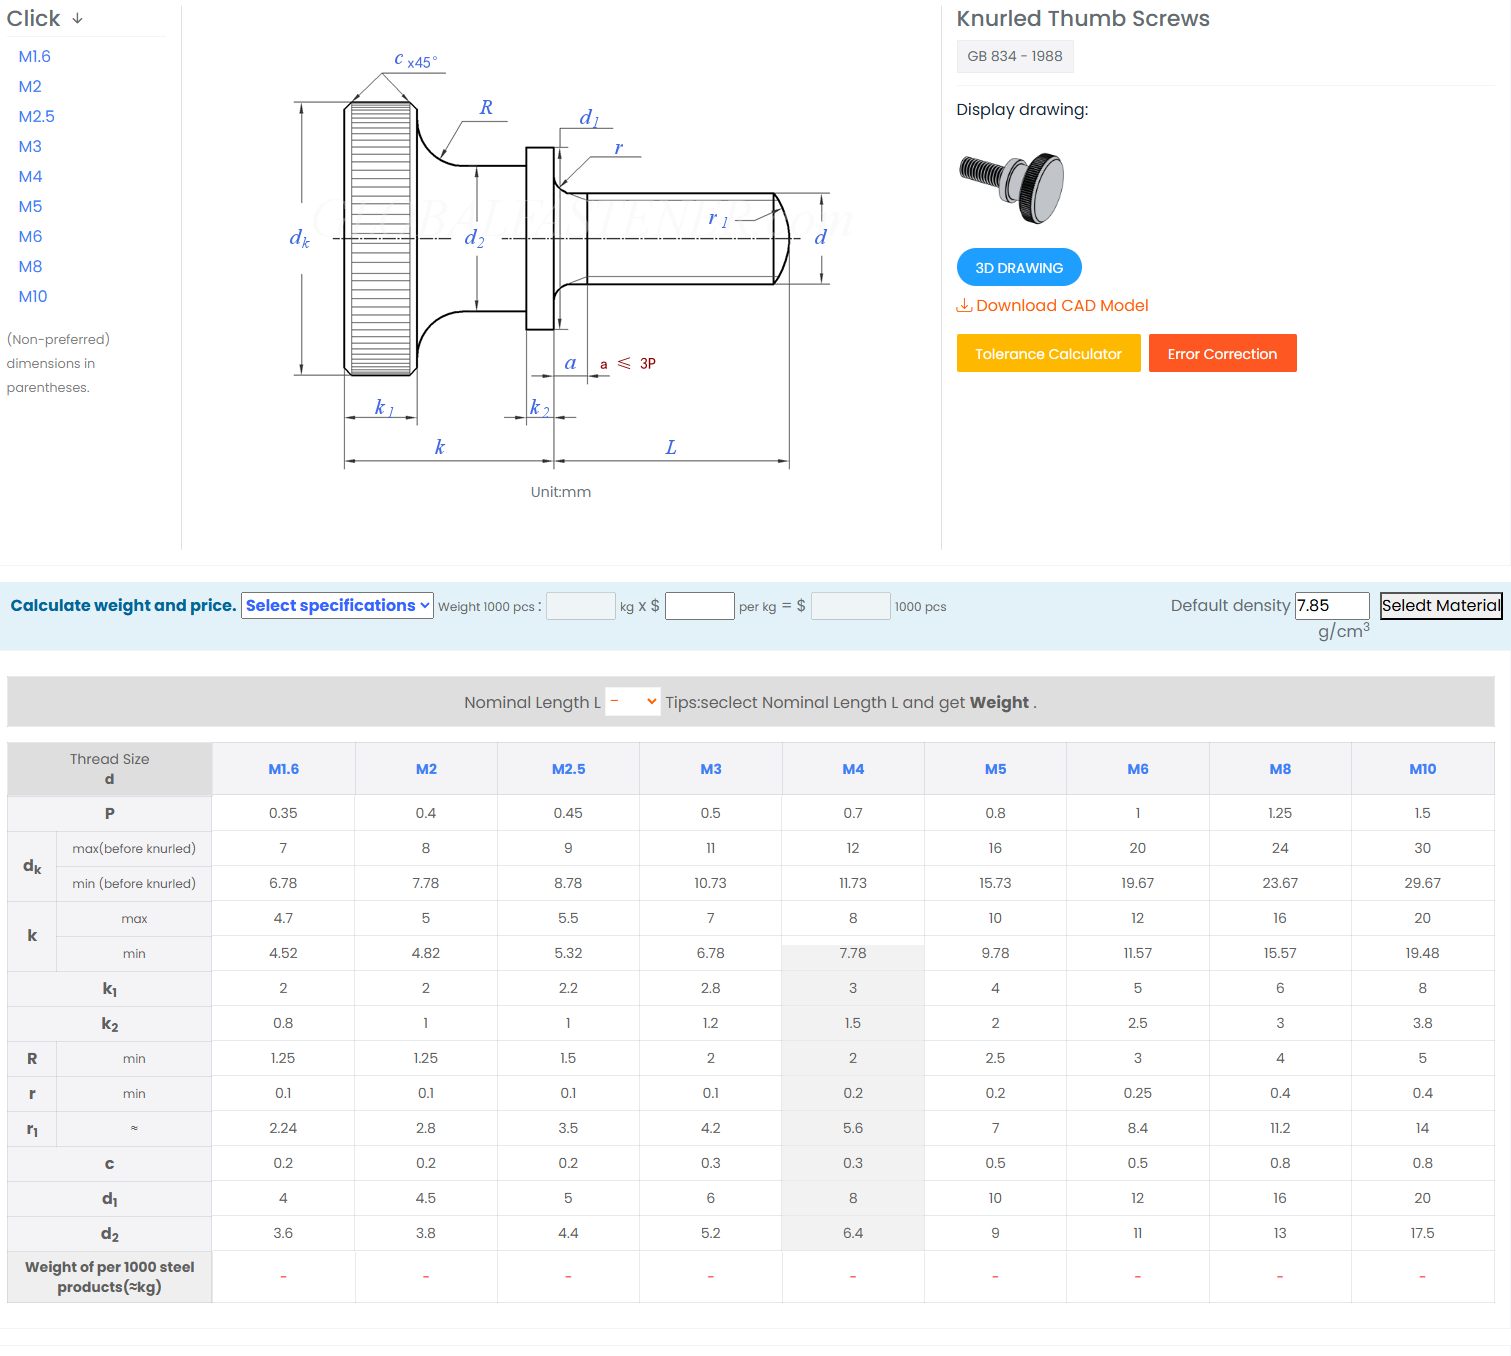Open the 3D DRAWING view
Image resolution: width=1511 pixels, height=1356 pixels.
[1019, 267]
